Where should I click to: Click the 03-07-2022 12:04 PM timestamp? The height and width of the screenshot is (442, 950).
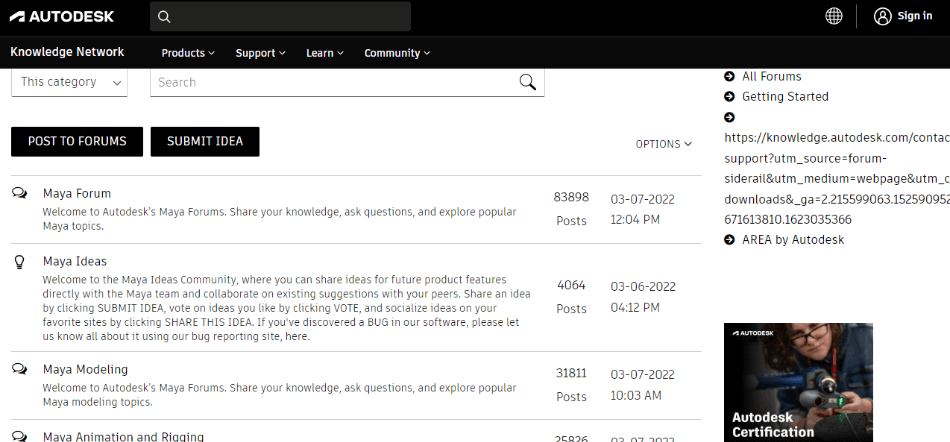[642, 209]
